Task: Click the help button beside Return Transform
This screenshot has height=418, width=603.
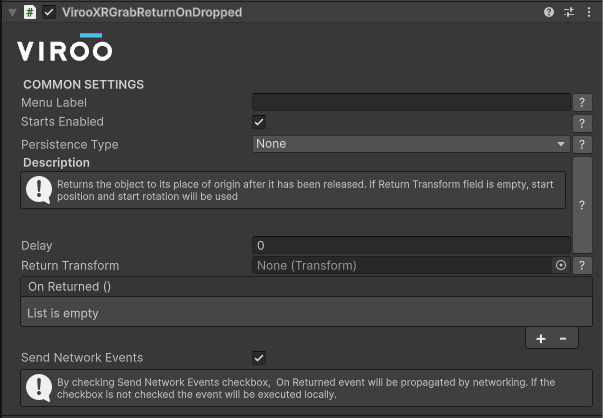Action: pyautogui.click(x=582, y=266)
